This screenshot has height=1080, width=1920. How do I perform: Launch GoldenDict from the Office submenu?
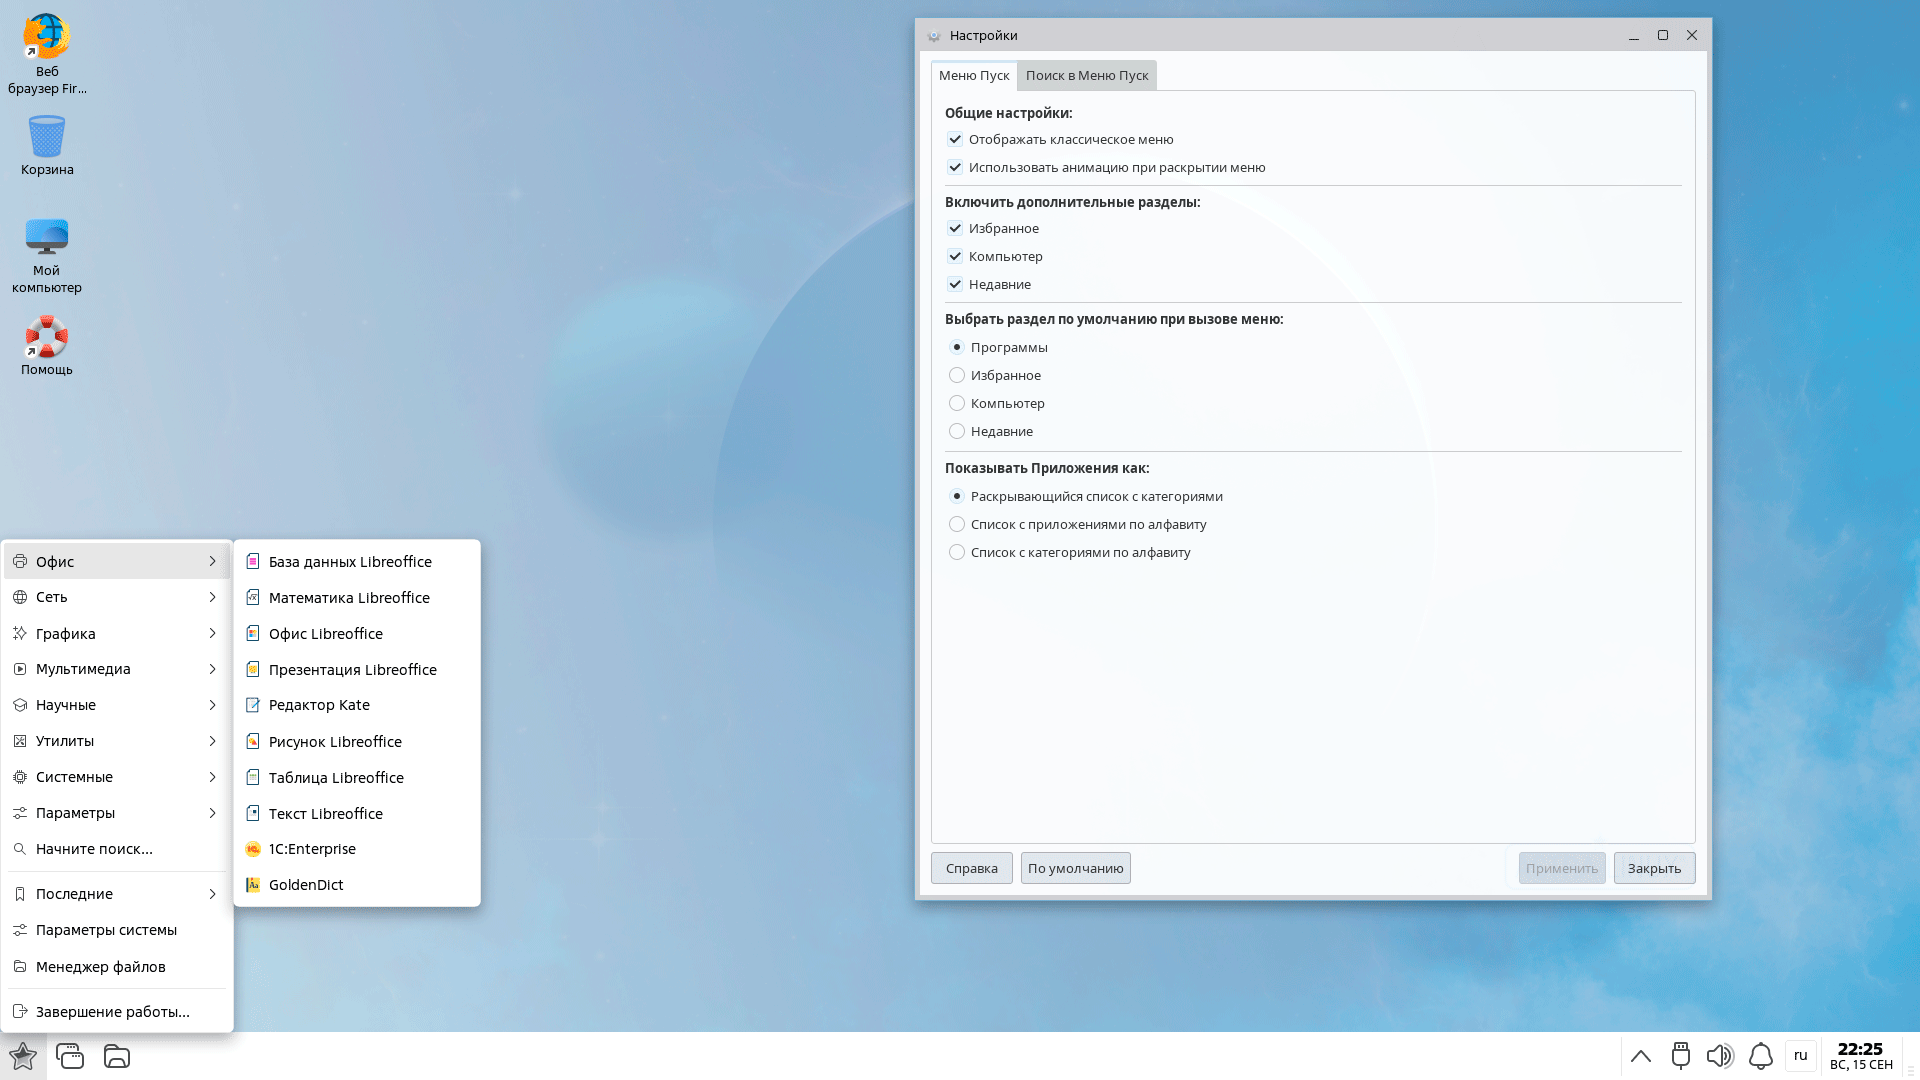click(x=306, y=885)
